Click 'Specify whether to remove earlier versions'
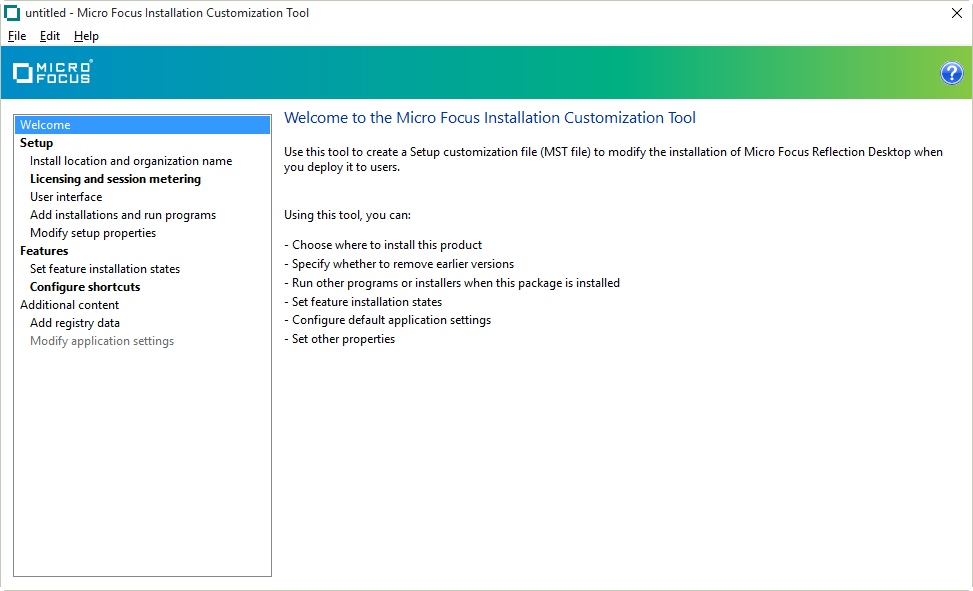Image resolution: width=973 pixels, height=591 pixels. pyautogui.click(x=399, y=264)
